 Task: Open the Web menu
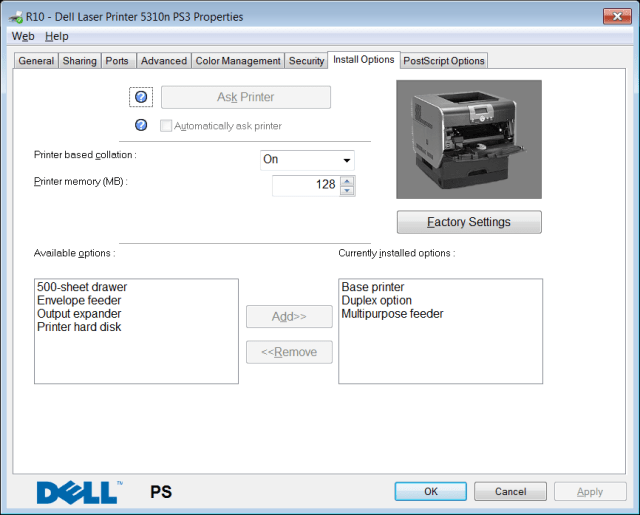pyautogui.click(x=23, y=36)
